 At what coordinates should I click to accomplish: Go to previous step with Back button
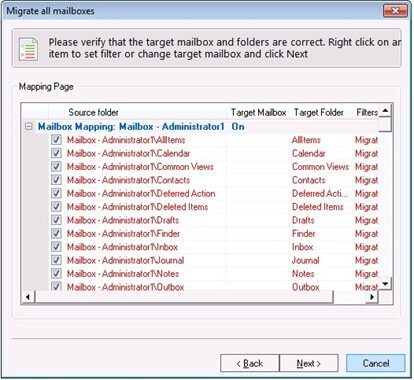(250, 363)
